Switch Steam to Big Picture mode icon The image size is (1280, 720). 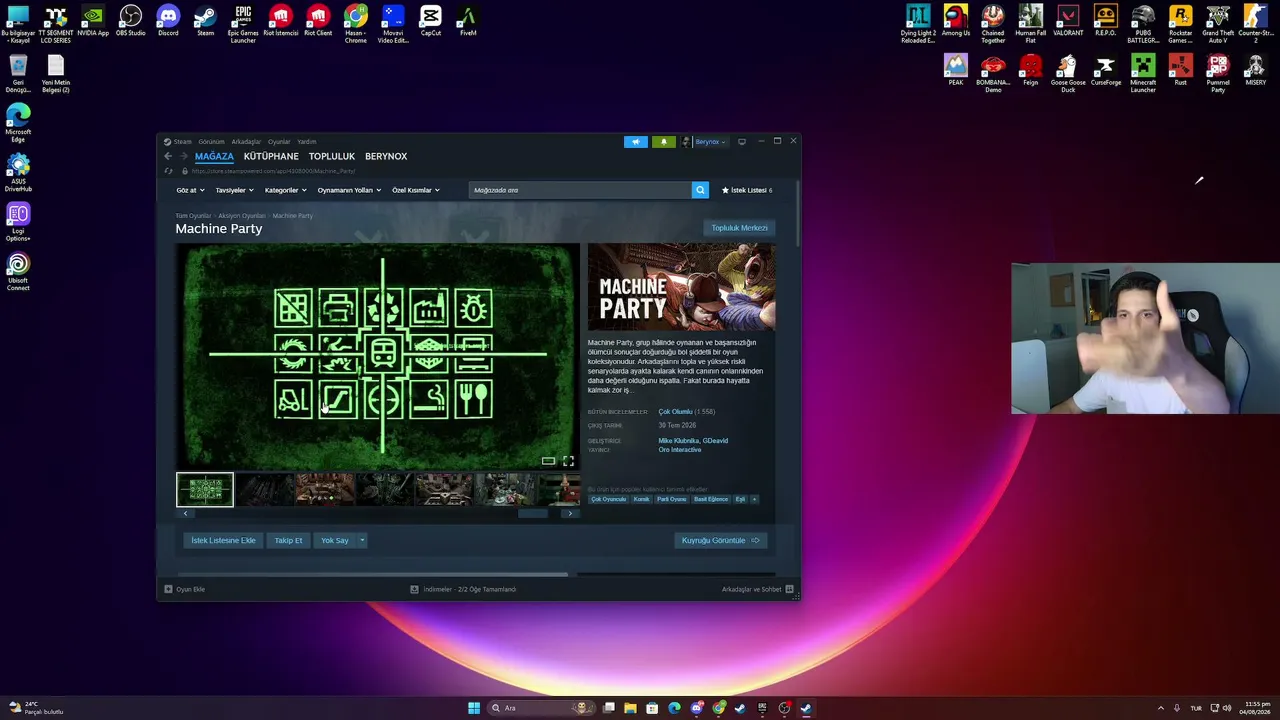[742, 142]
